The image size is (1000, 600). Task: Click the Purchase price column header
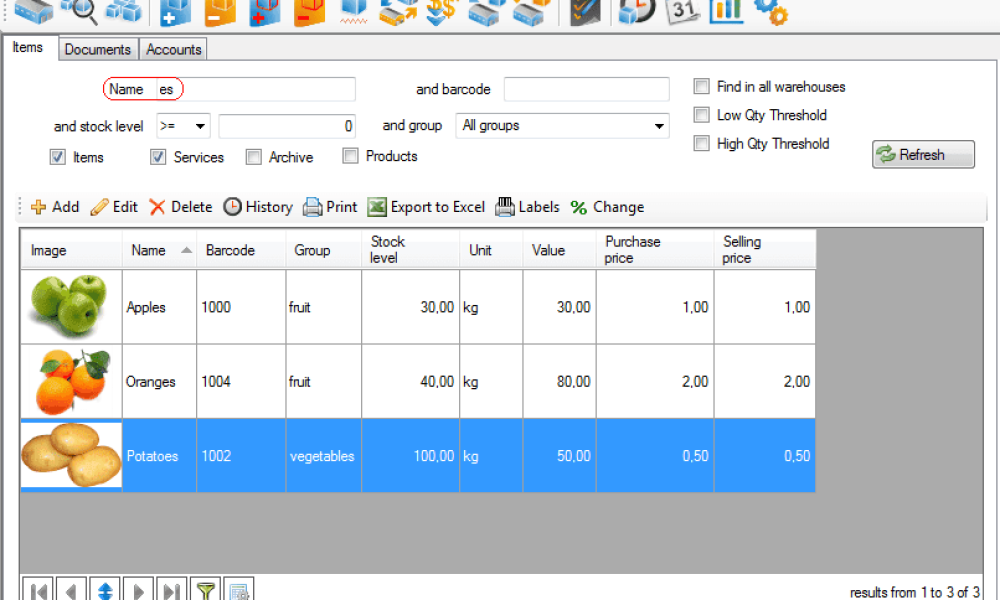655,250
